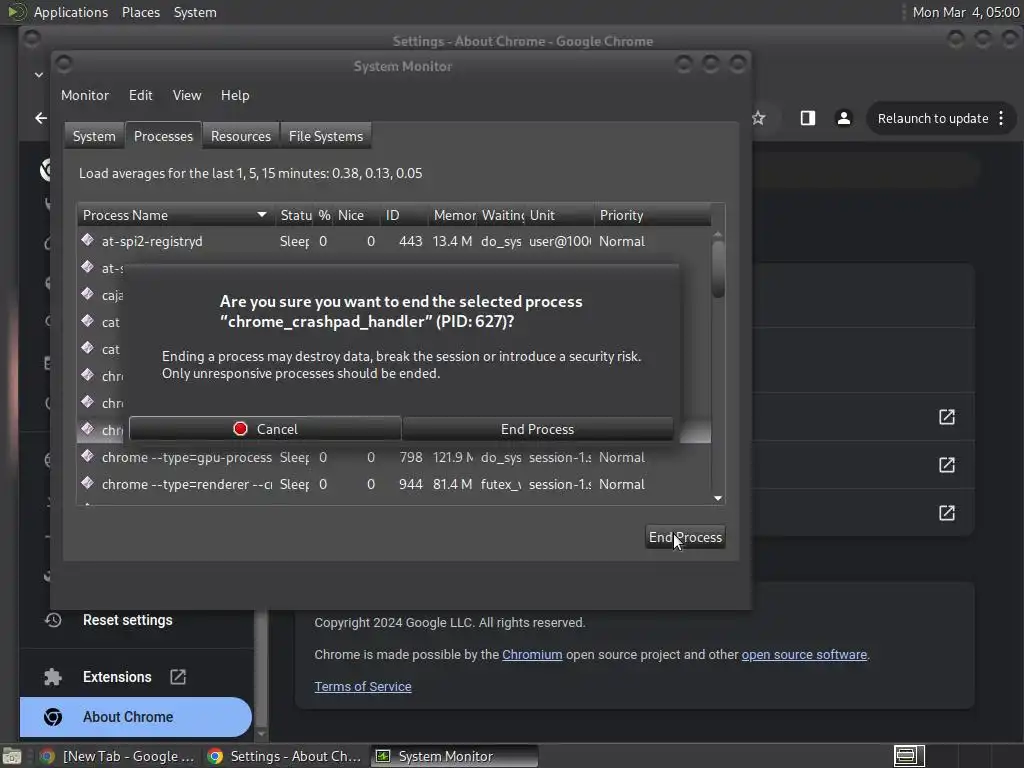Open the open source software link
Screen dimensions: 1024x768
pyautogui.click(x=804, y=654)
